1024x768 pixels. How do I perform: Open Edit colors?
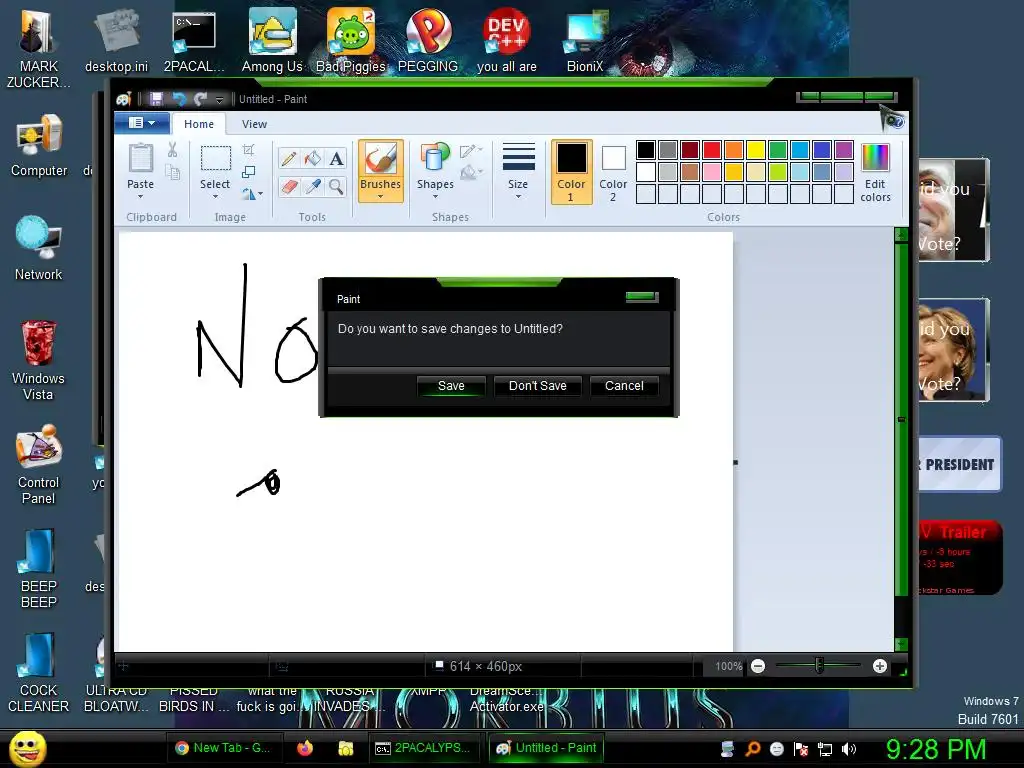875,173
